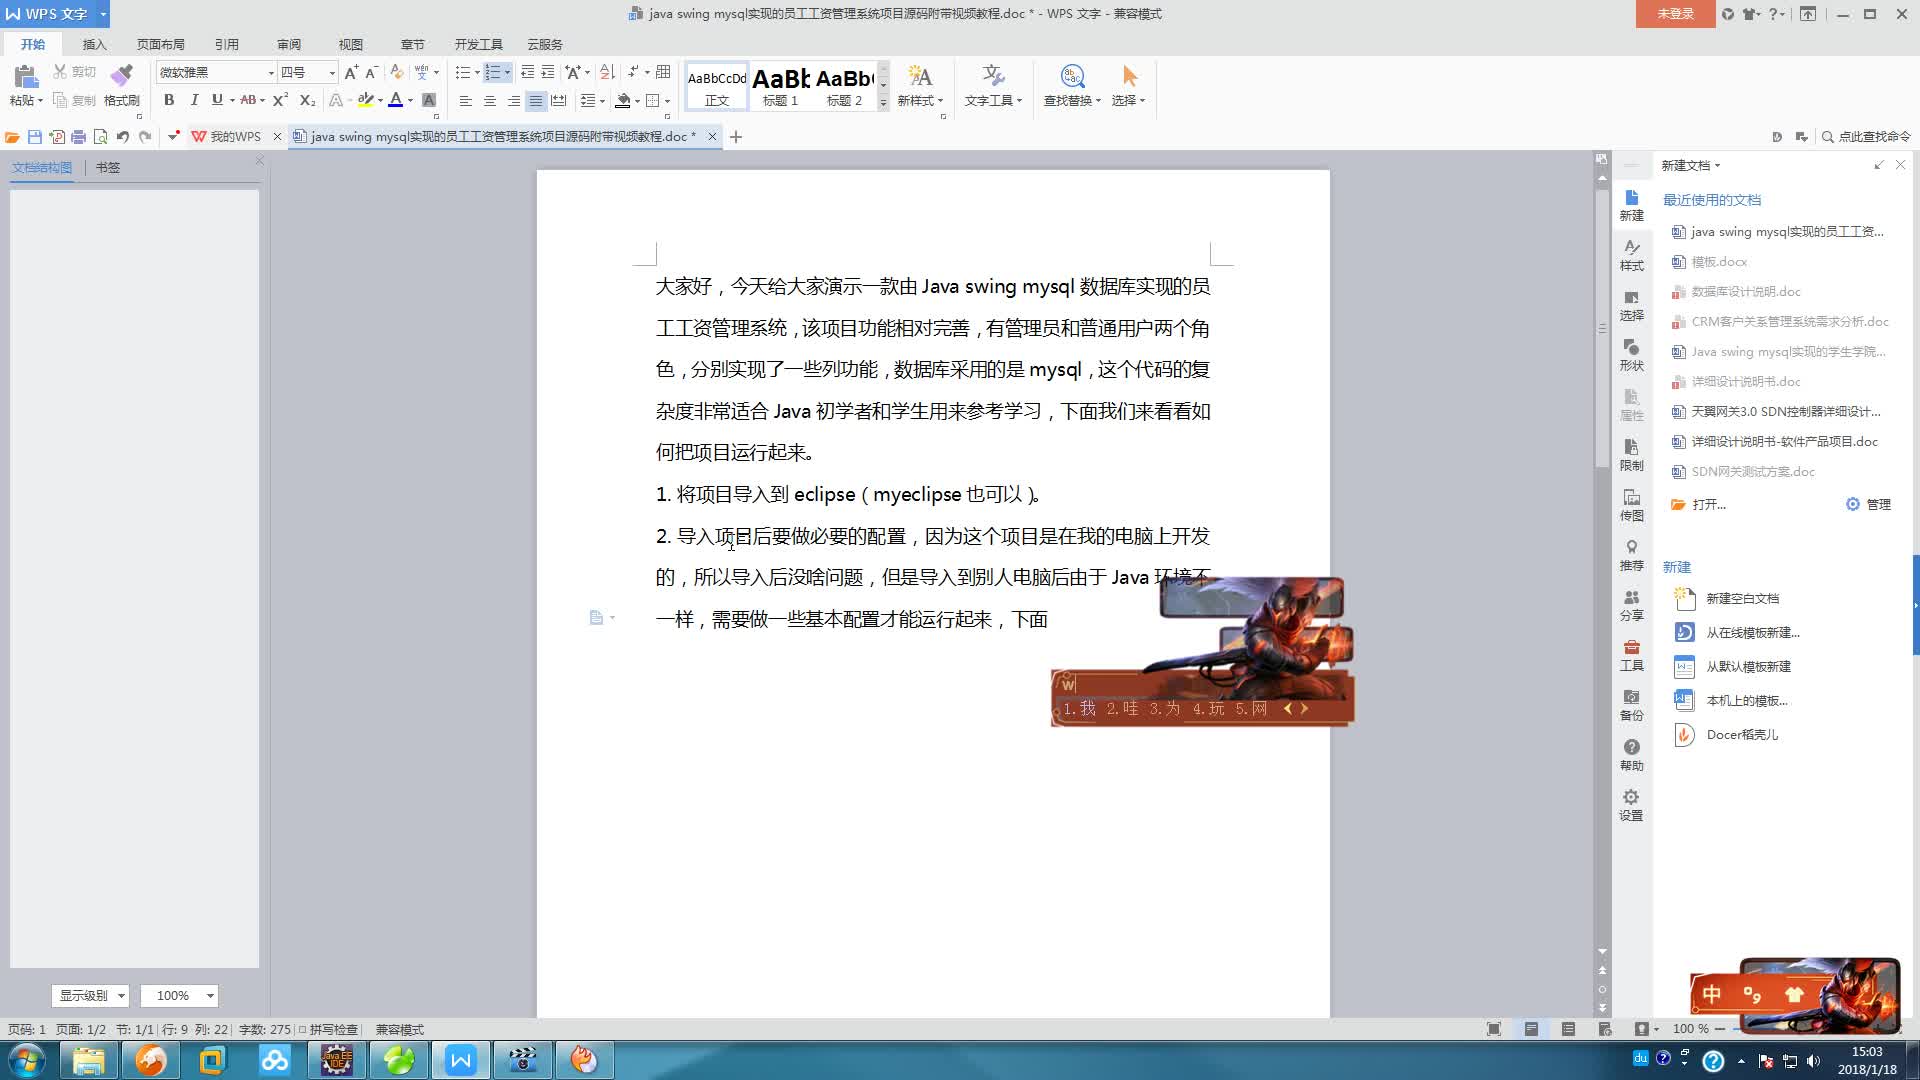
Task: Open the font size 四号 dropdown
Action: [331, 72]
